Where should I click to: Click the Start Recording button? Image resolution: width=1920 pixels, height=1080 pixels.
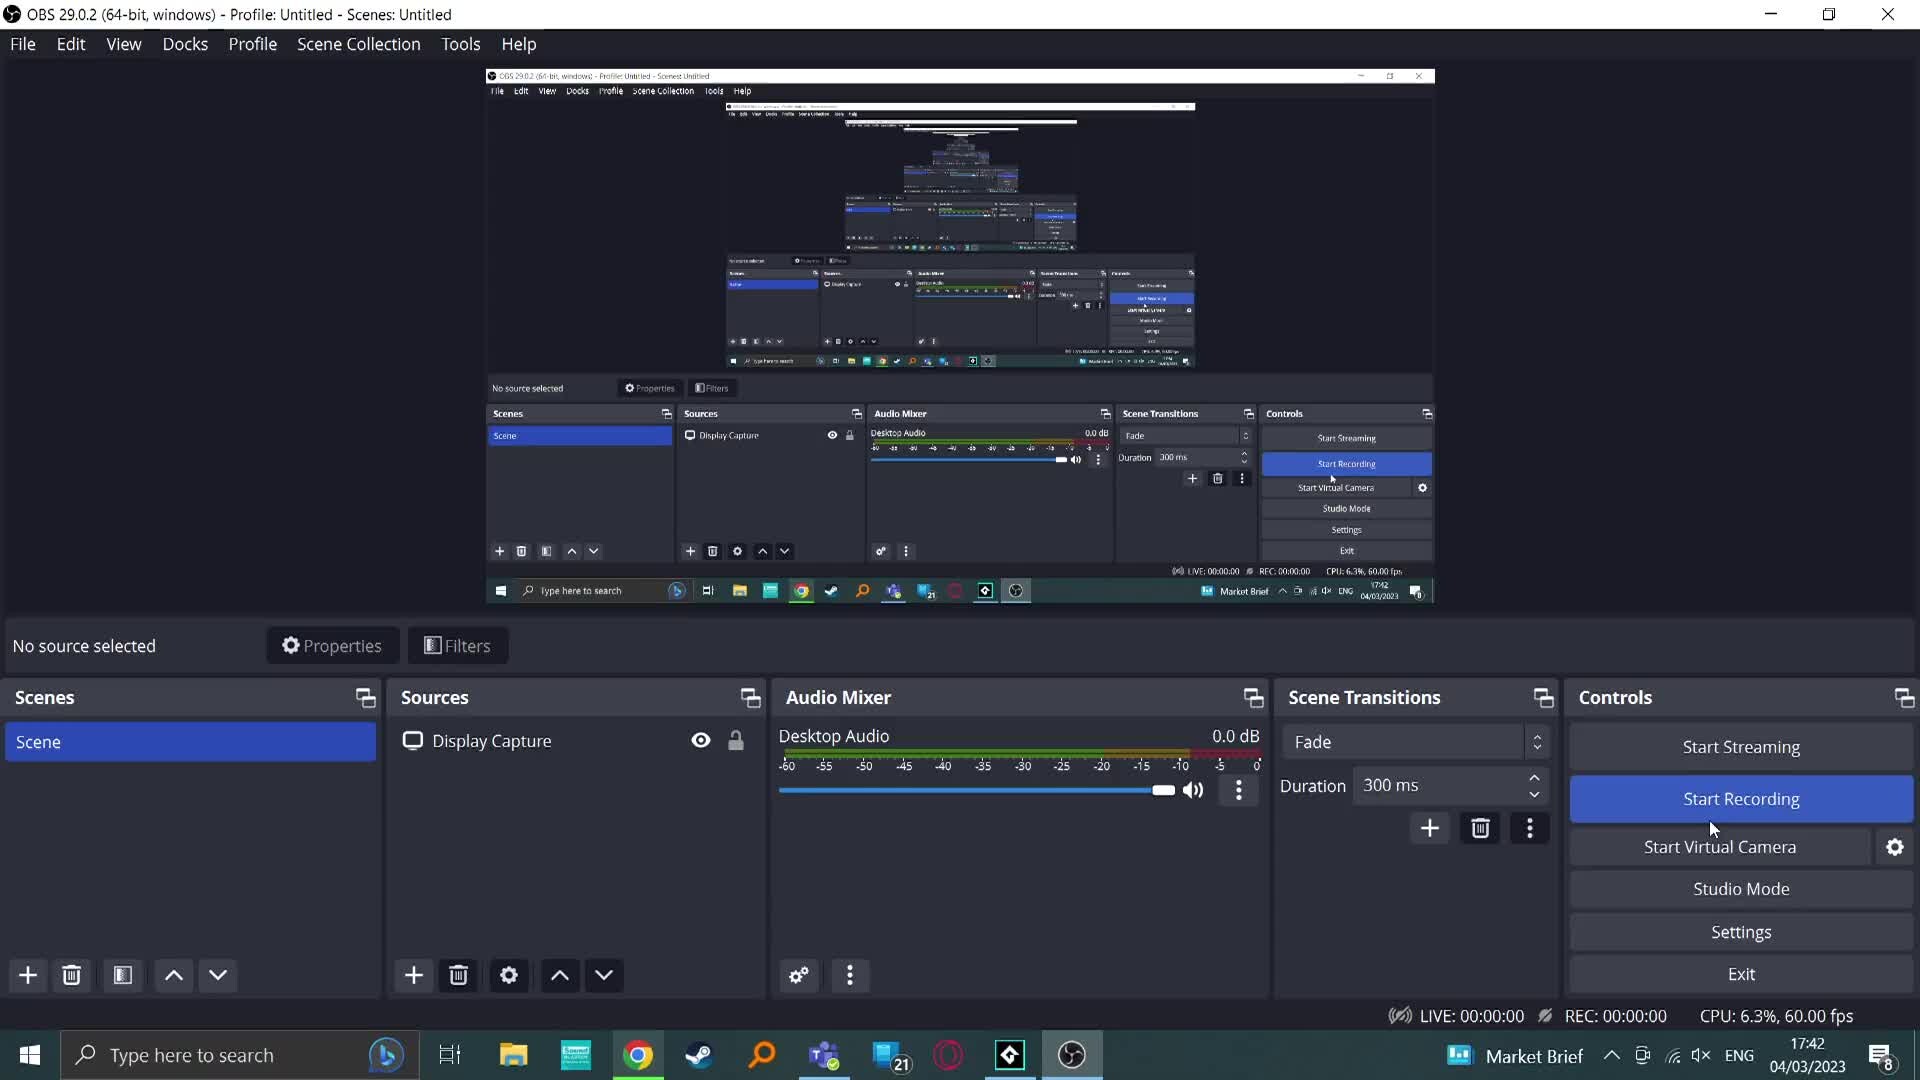click(x=1741, y=798)
